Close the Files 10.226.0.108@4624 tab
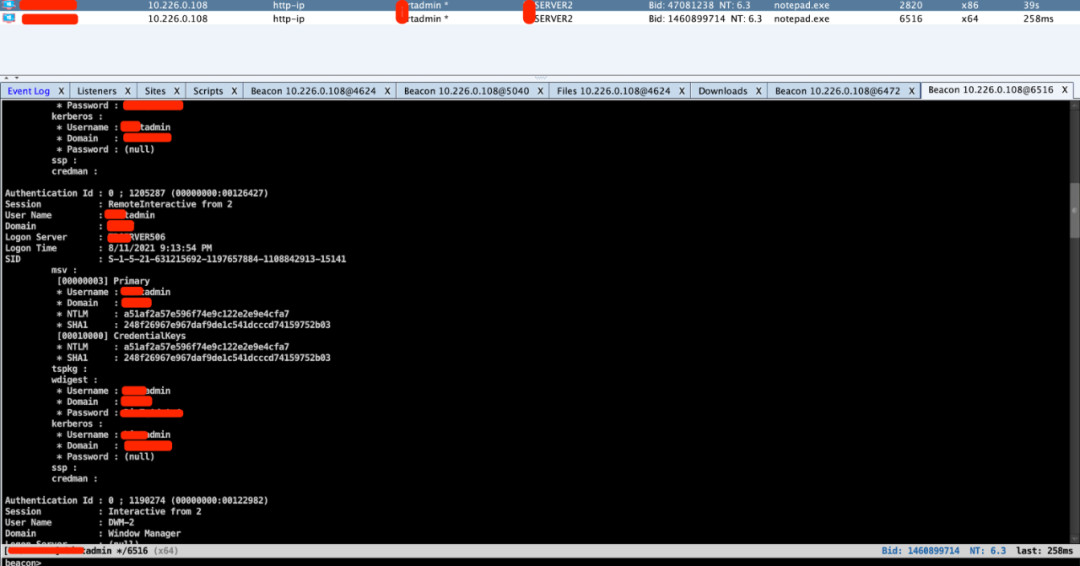1080x566 pixels. coord(682,91)
